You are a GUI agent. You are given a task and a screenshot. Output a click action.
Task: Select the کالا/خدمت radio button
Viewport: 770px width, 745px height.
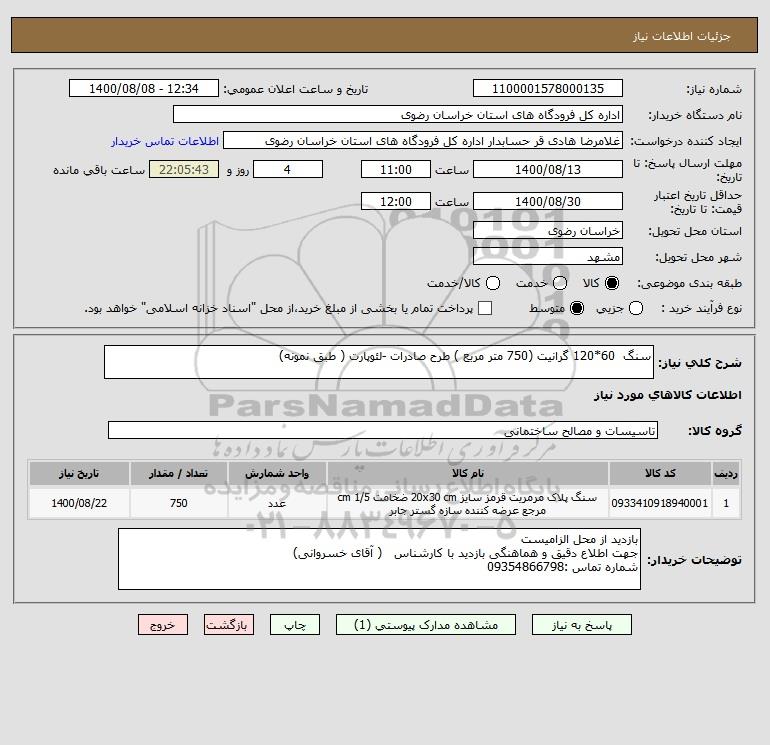point(493,283)
